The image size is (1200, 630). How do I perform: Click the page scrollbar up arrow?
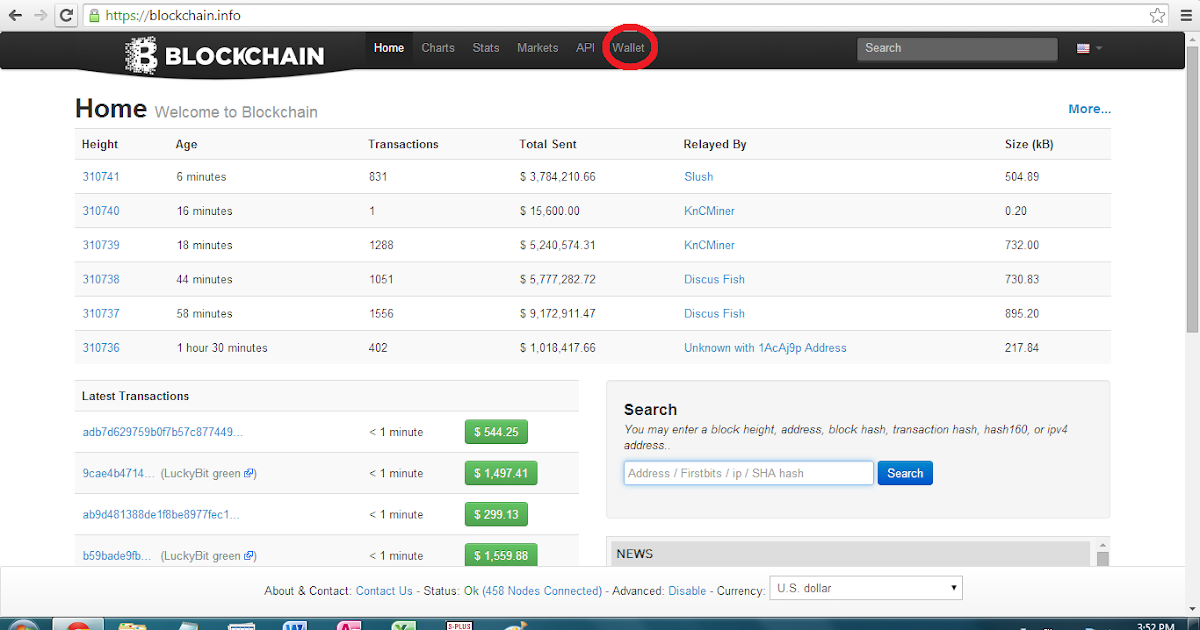click(x=1191, y=40)
